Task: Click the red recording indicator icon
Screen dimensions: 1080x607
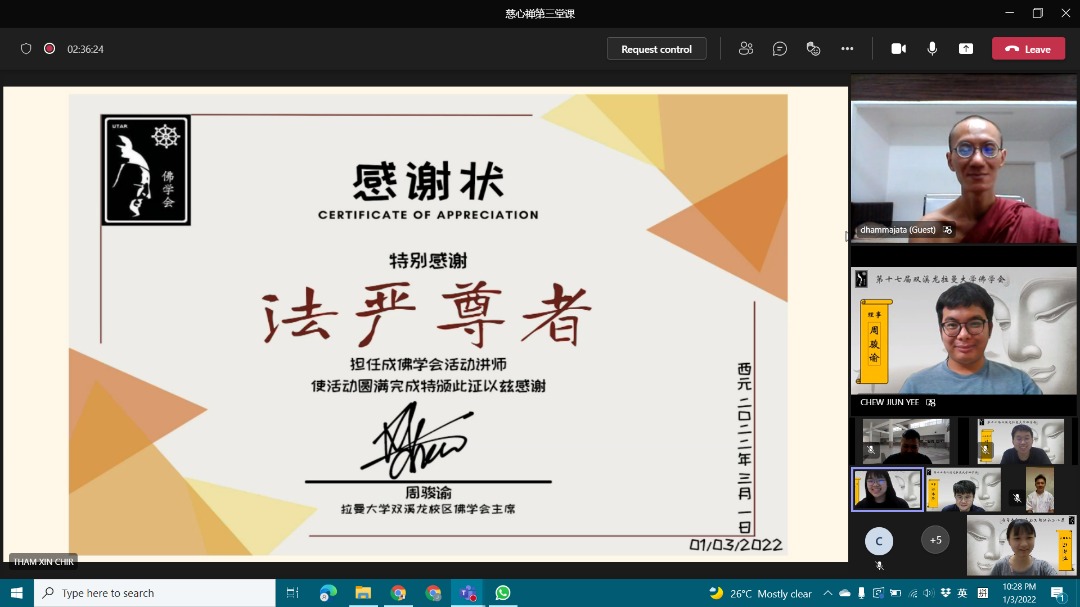Action: click(x=50, y=49)
